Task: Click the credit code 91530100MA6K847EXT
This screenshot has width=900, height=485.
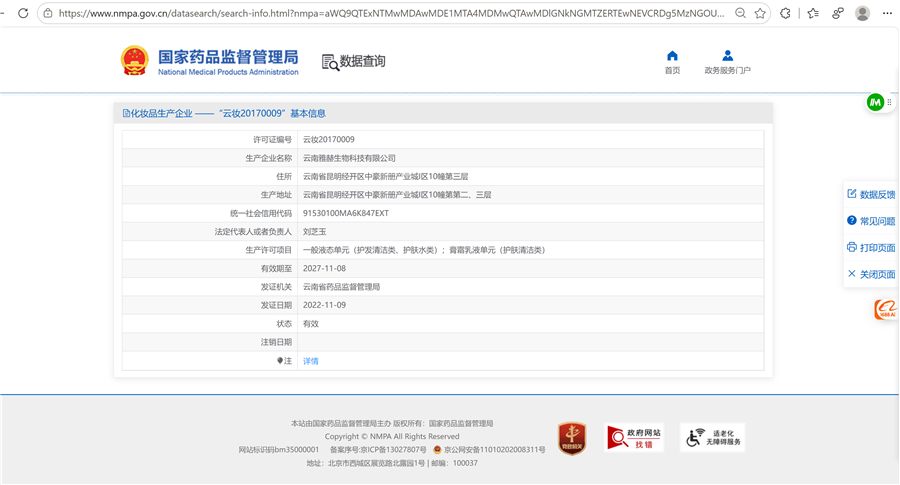Action: click(x=346, y=213)
